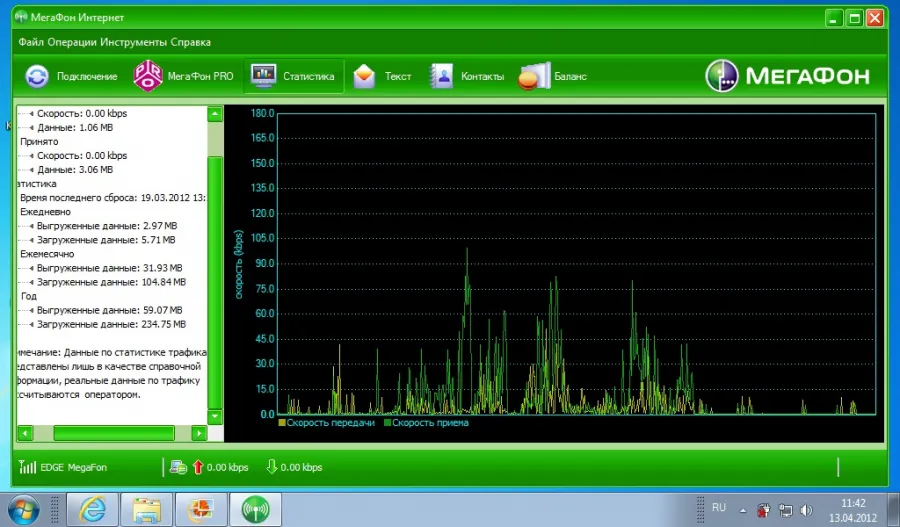Open the Текст envelope icon
900x527 pixels.
click(x=364, y=76)
